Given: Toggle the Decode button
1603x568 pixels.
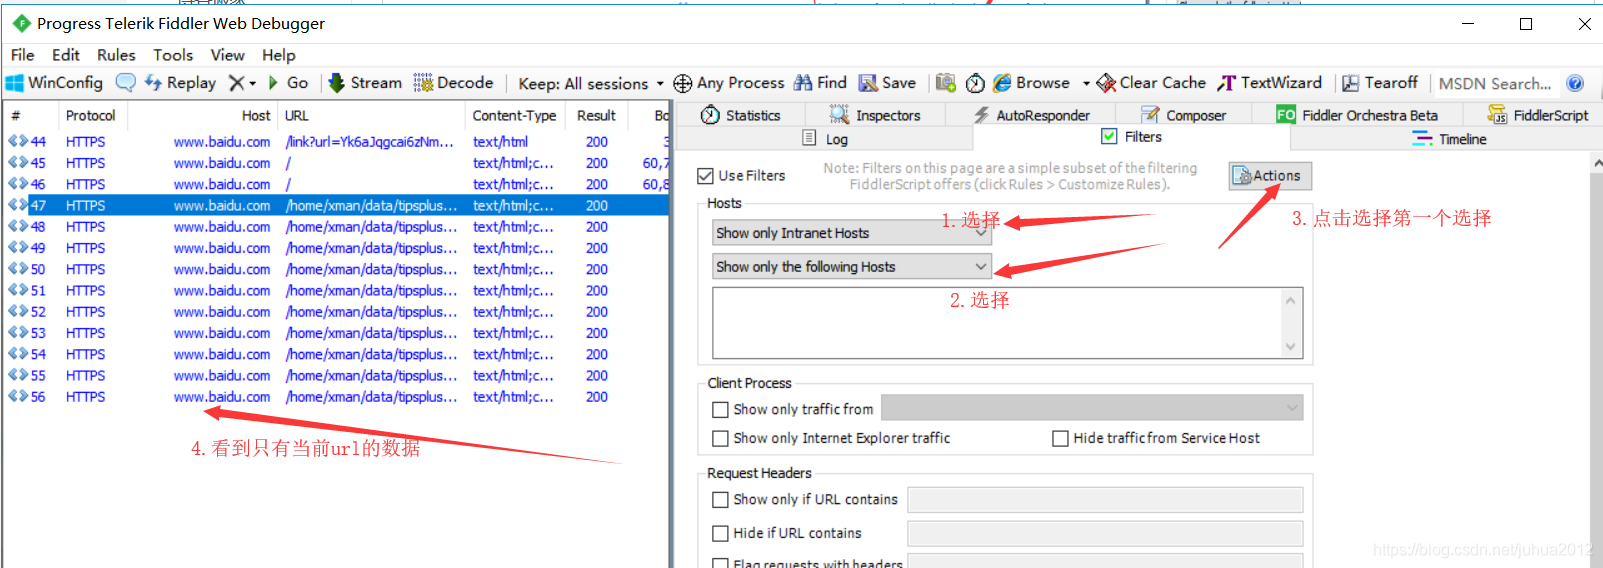Looking at the screenshot, I should [x=454, y=83].
